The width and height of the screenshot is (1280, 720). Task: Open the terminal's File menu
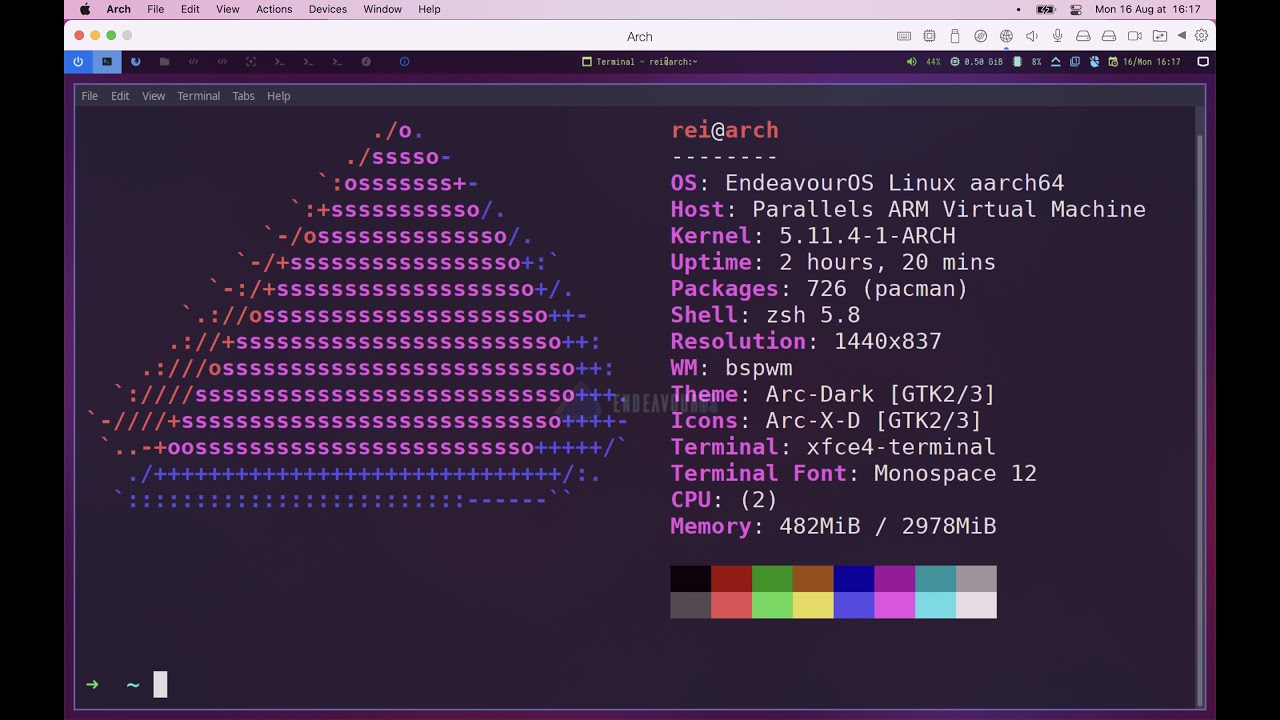coord(90,96)
